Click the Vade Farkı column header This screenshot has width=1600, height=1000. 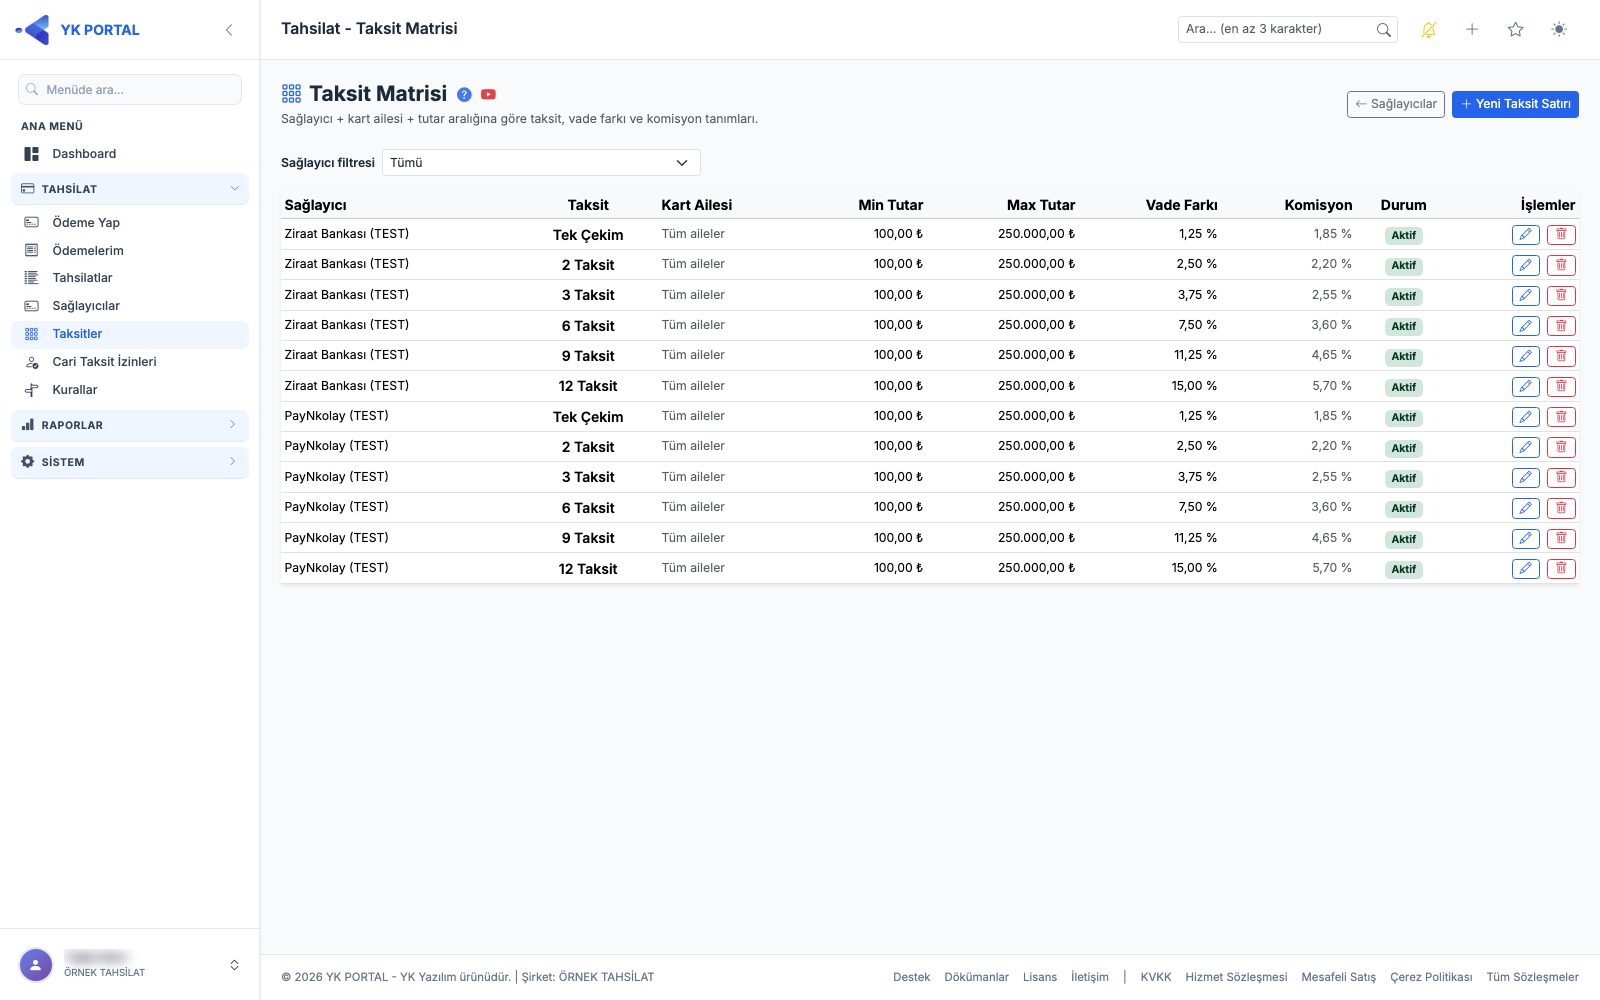(x=1181, y=205)
